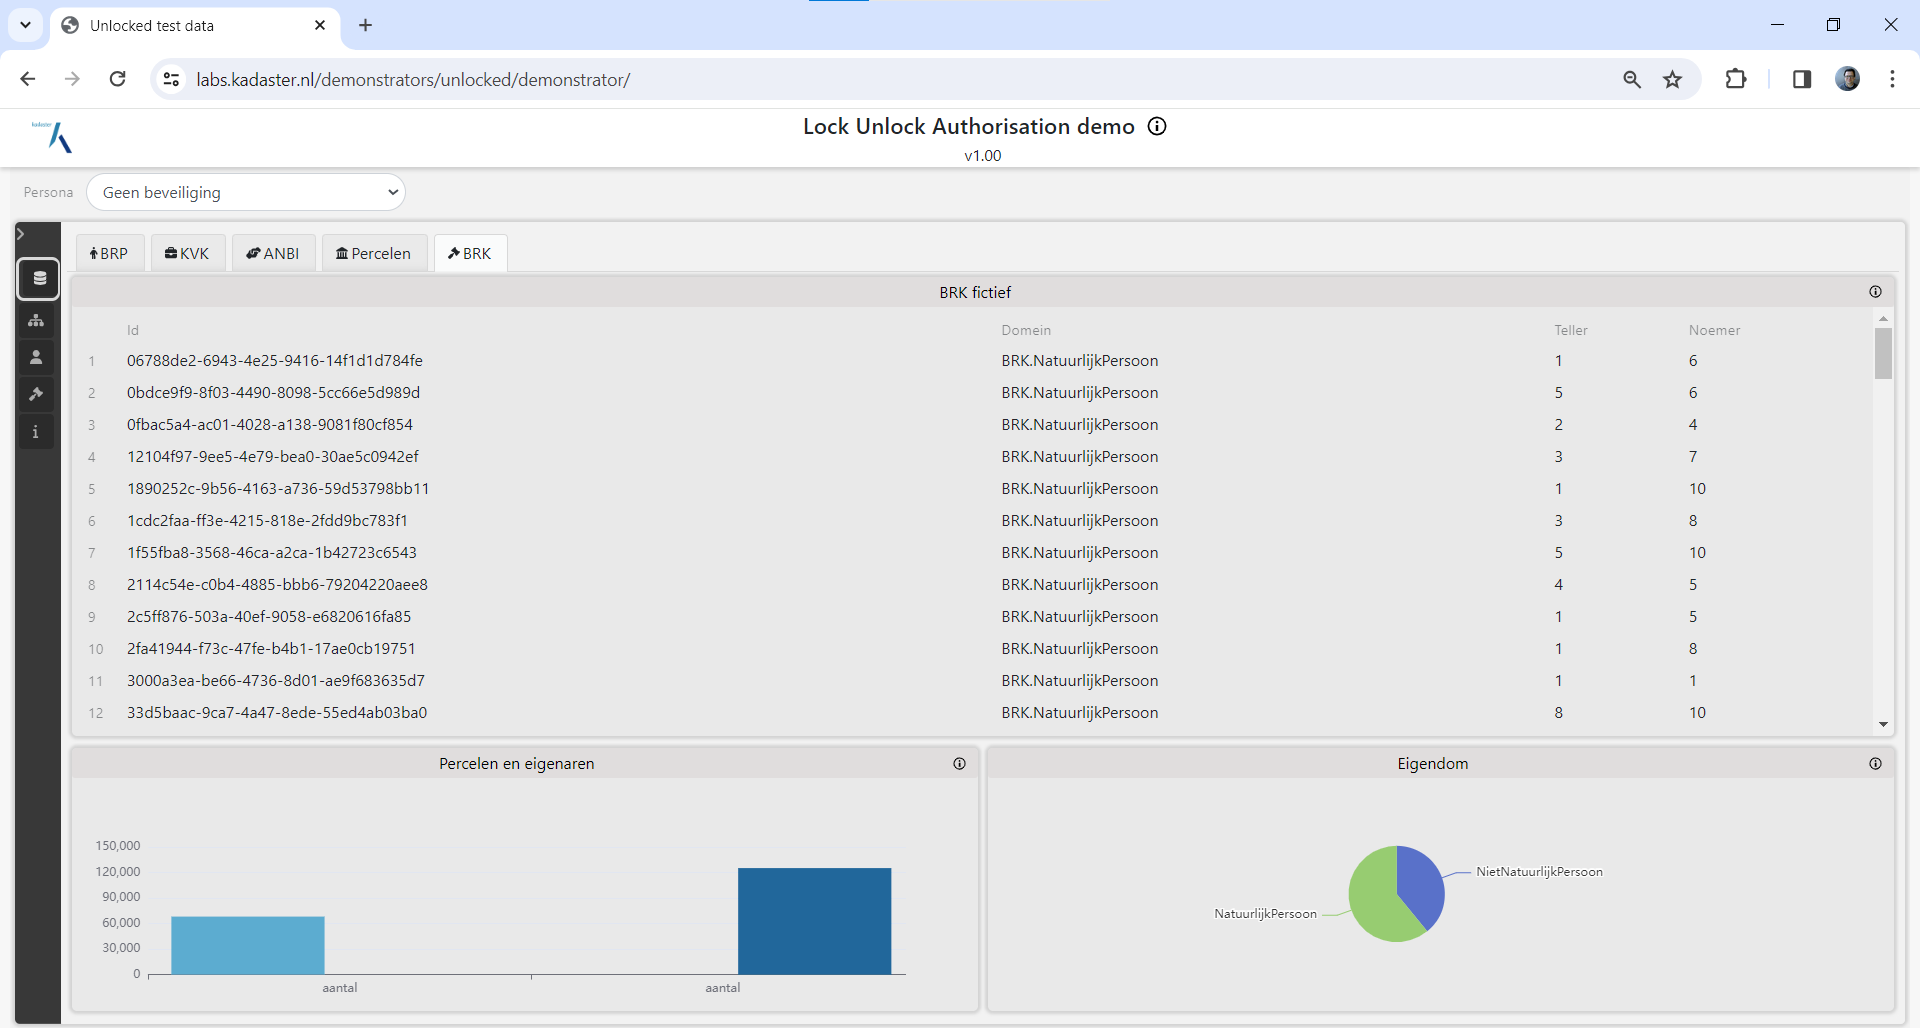Switch to the BRP tab
The height and width of the screenshot is (1028, 1920).
pyautogui.click(x=110, y=253)
